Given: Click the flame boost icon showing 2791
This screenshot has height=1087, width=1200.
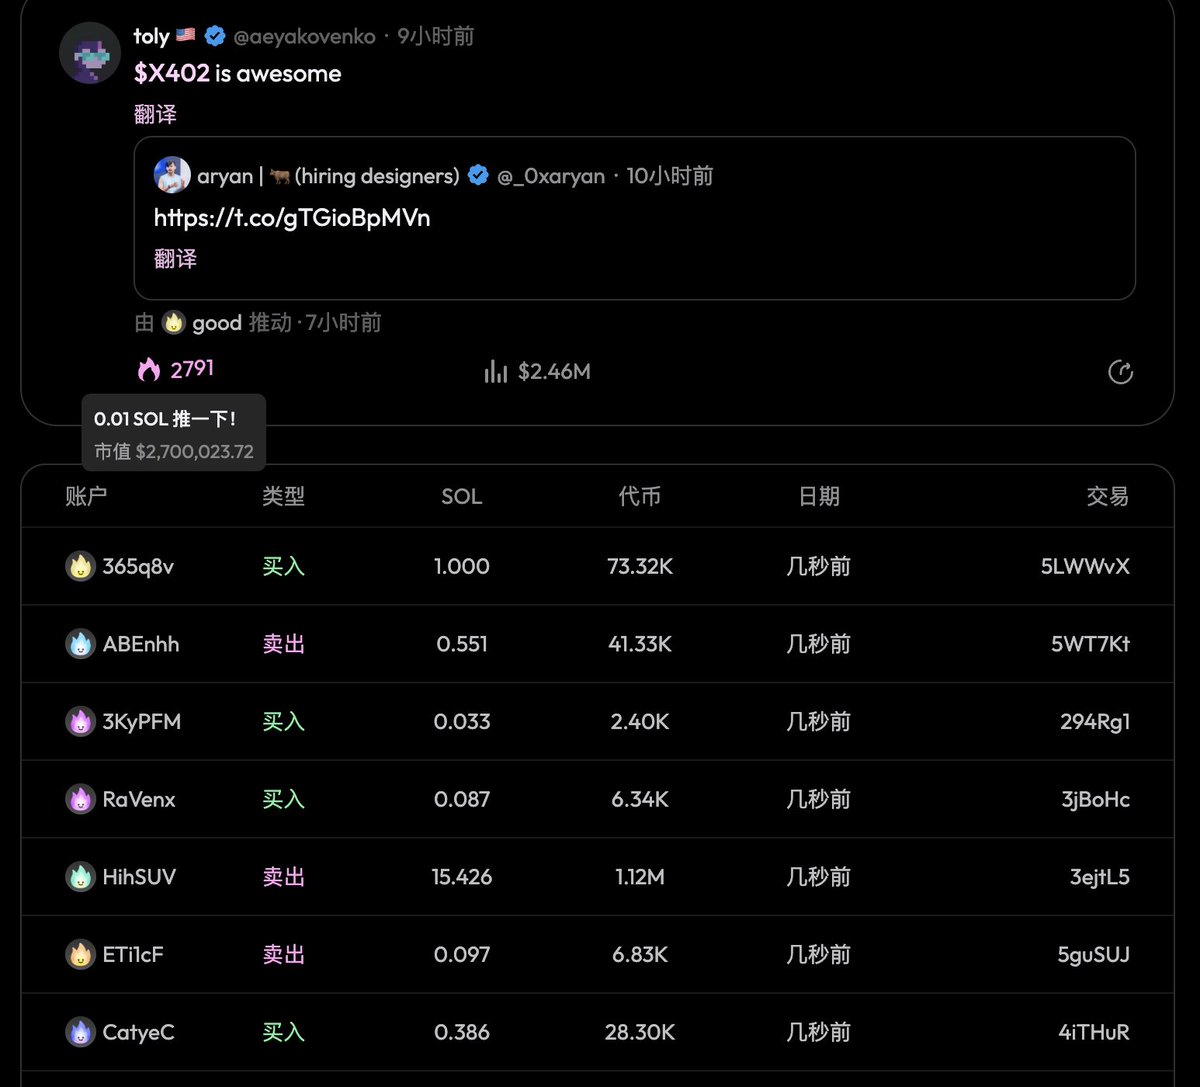Looking at the screenshot, I should [149, 370].
